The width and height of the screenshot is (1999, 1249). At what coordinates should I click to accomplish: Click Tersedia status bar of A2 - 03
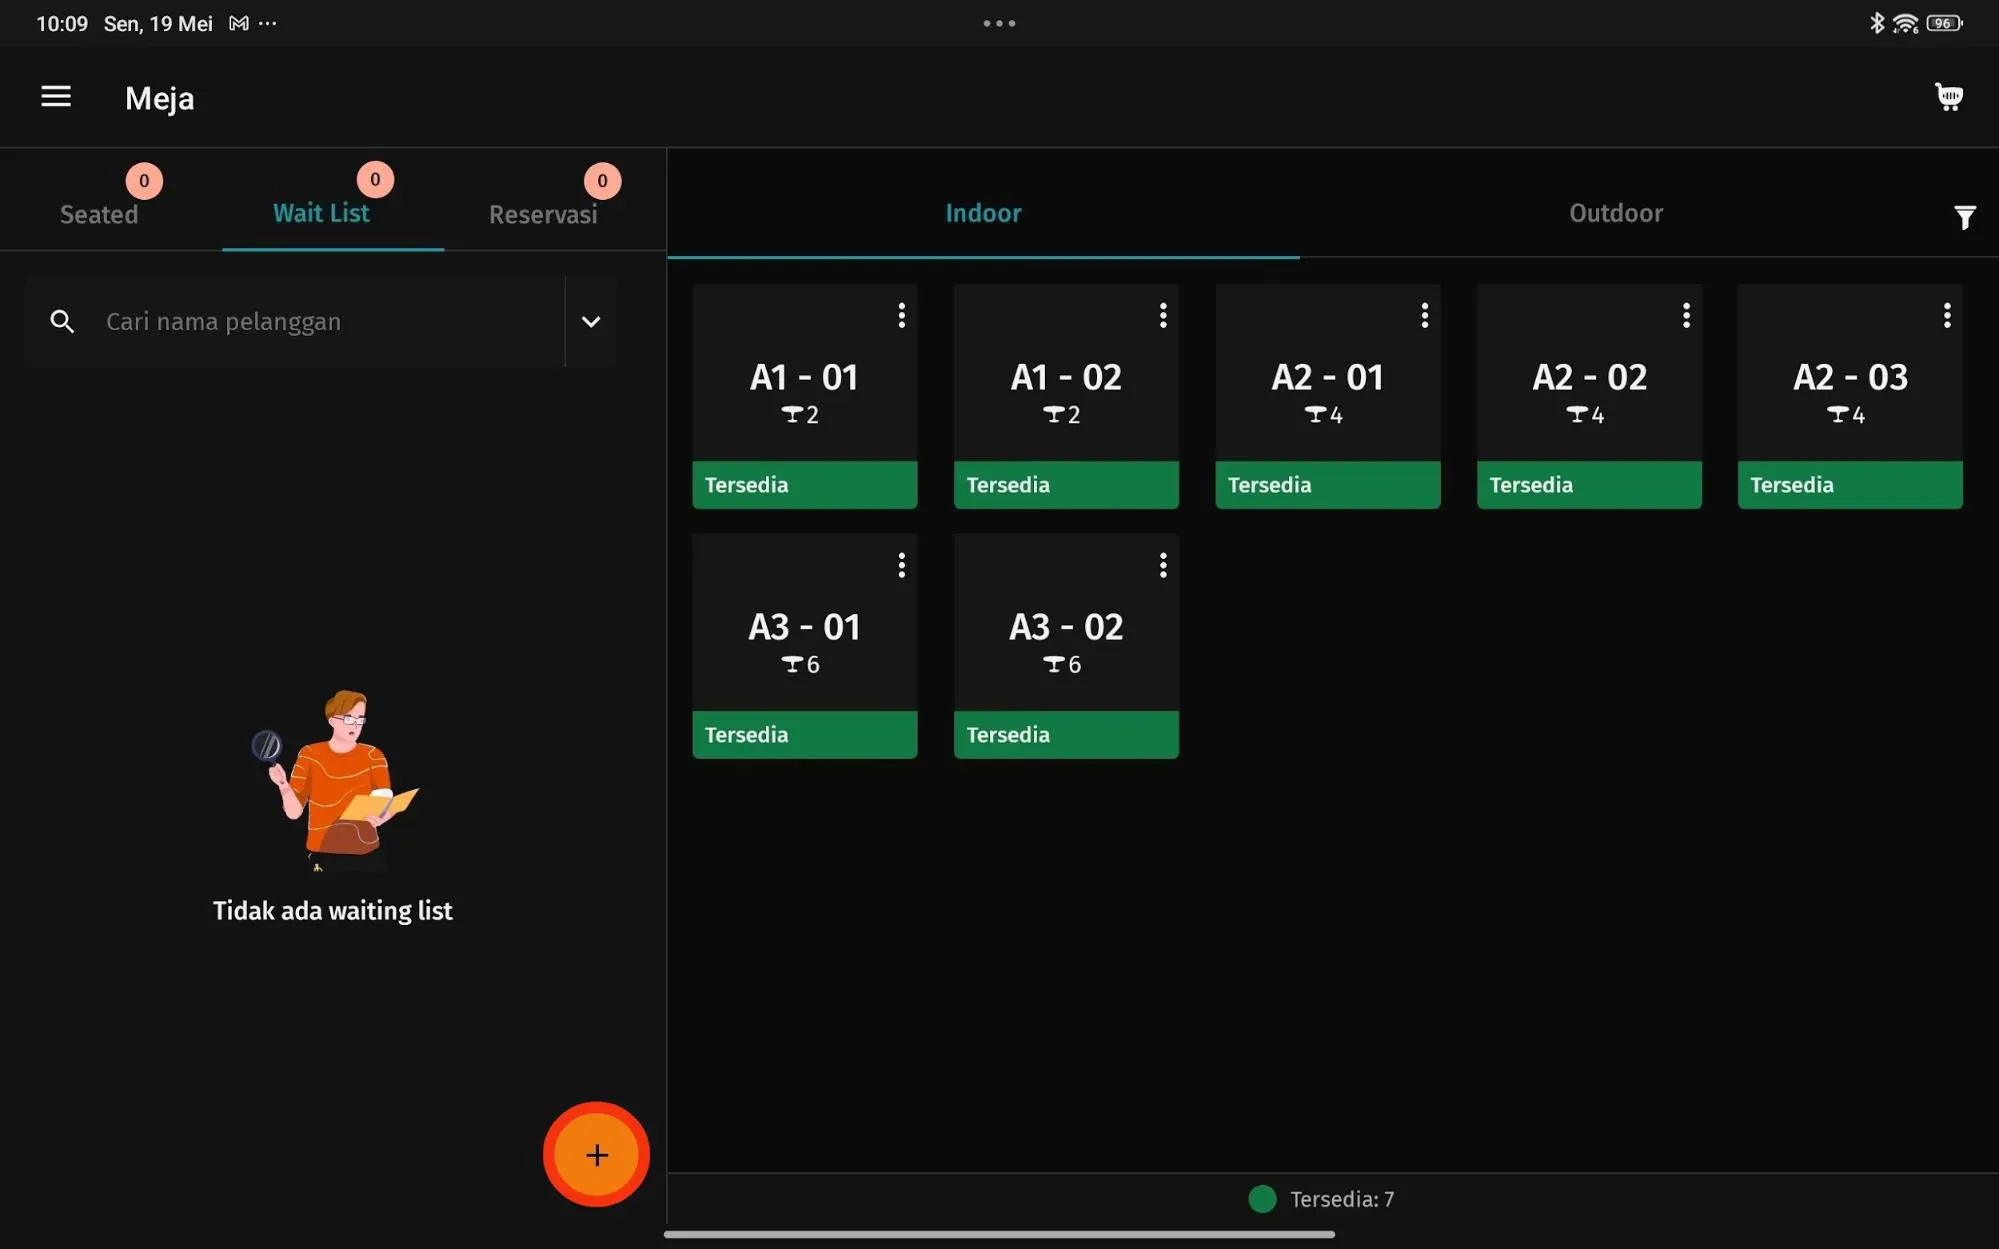pyautogui.click(x=1850, y=485)
